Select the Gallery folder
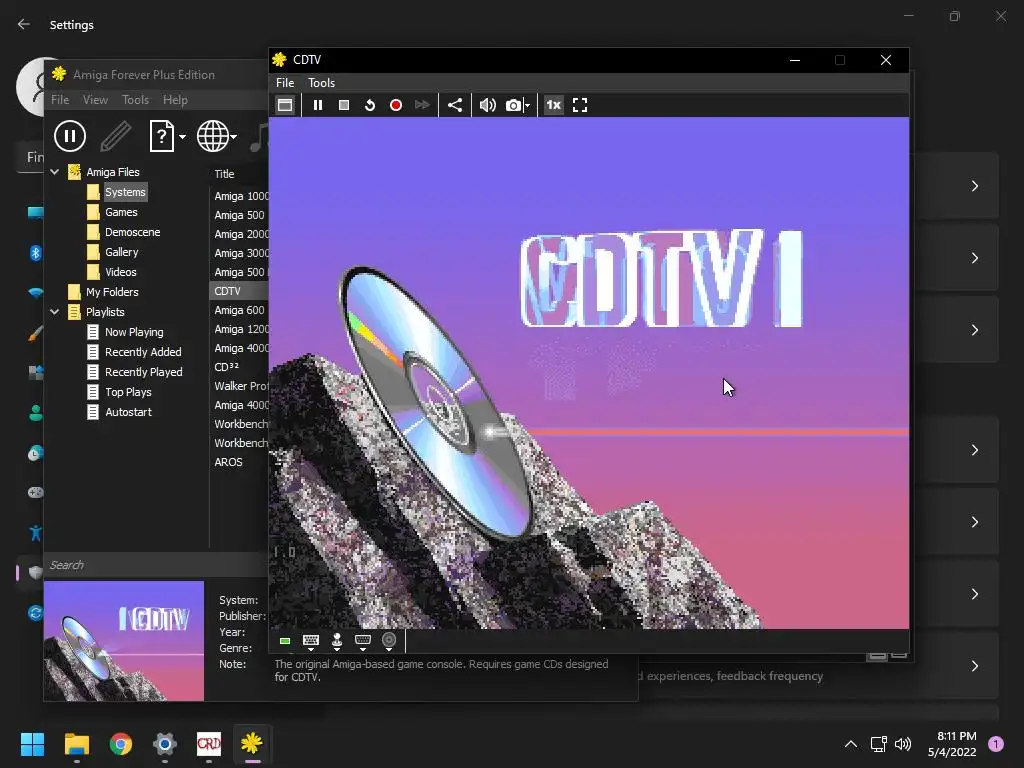Image resolution: width=1024 pixels, height=768 pixels. pos(121,252)
